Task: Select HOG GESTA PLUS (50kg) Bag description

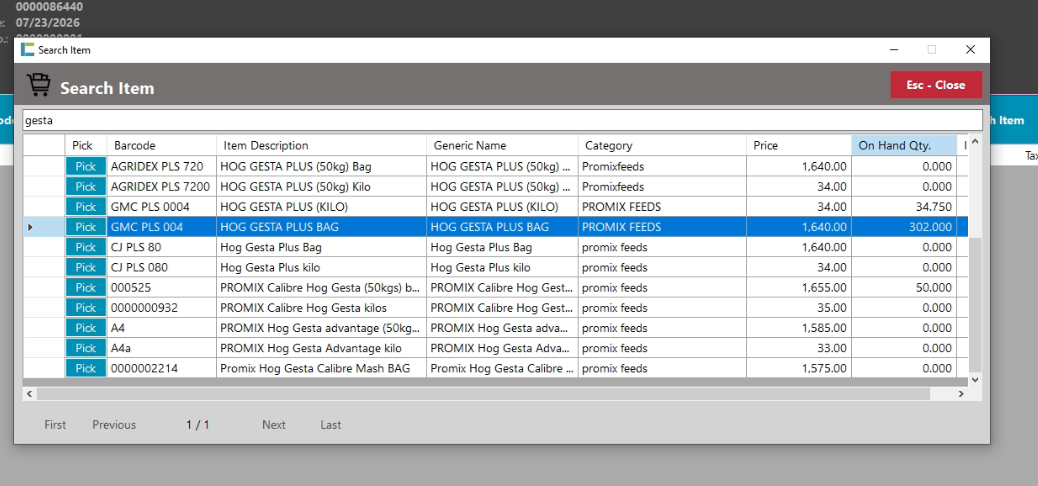Action: (x=321, y=167)
